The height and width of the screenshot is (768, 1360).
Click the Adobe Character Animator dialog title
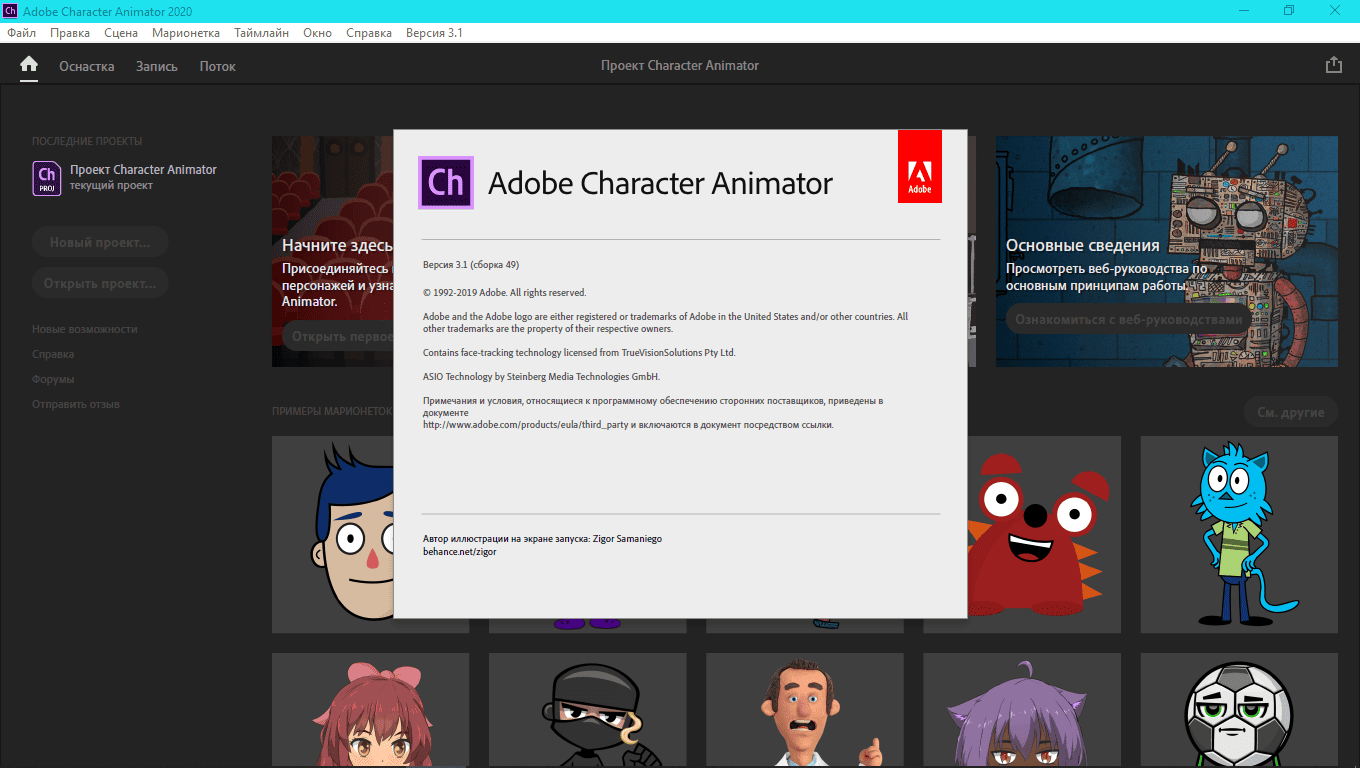click(x=660, y=183)
